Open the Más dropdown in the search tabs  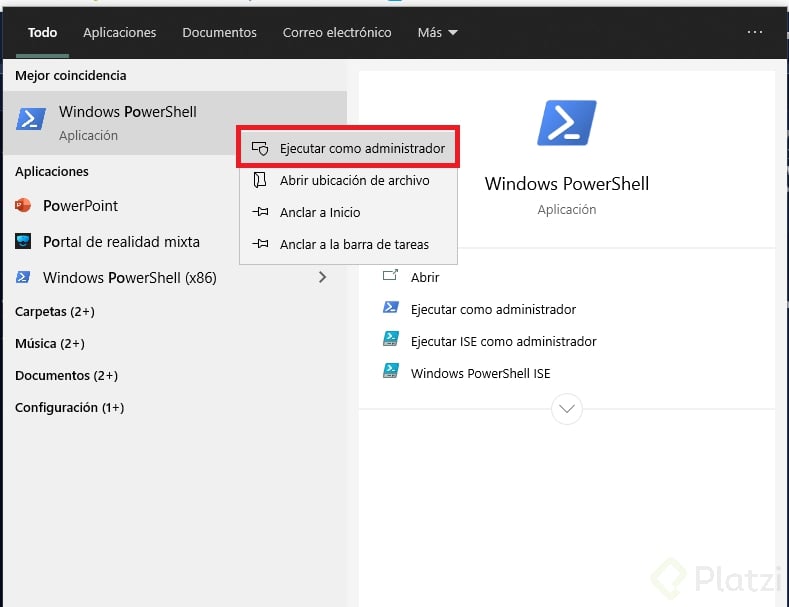437,33
